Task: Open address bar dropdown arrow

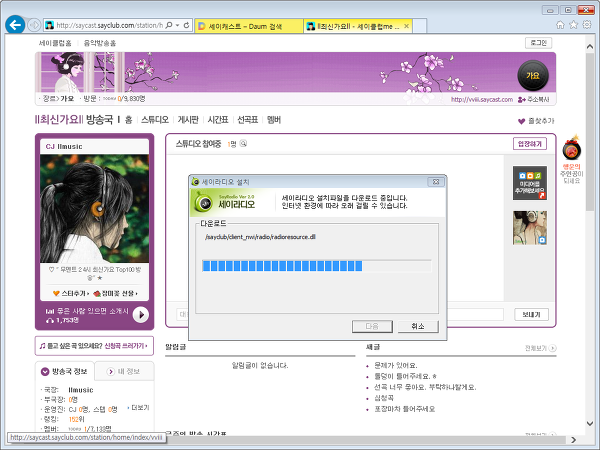Action: tap(178, 25)
